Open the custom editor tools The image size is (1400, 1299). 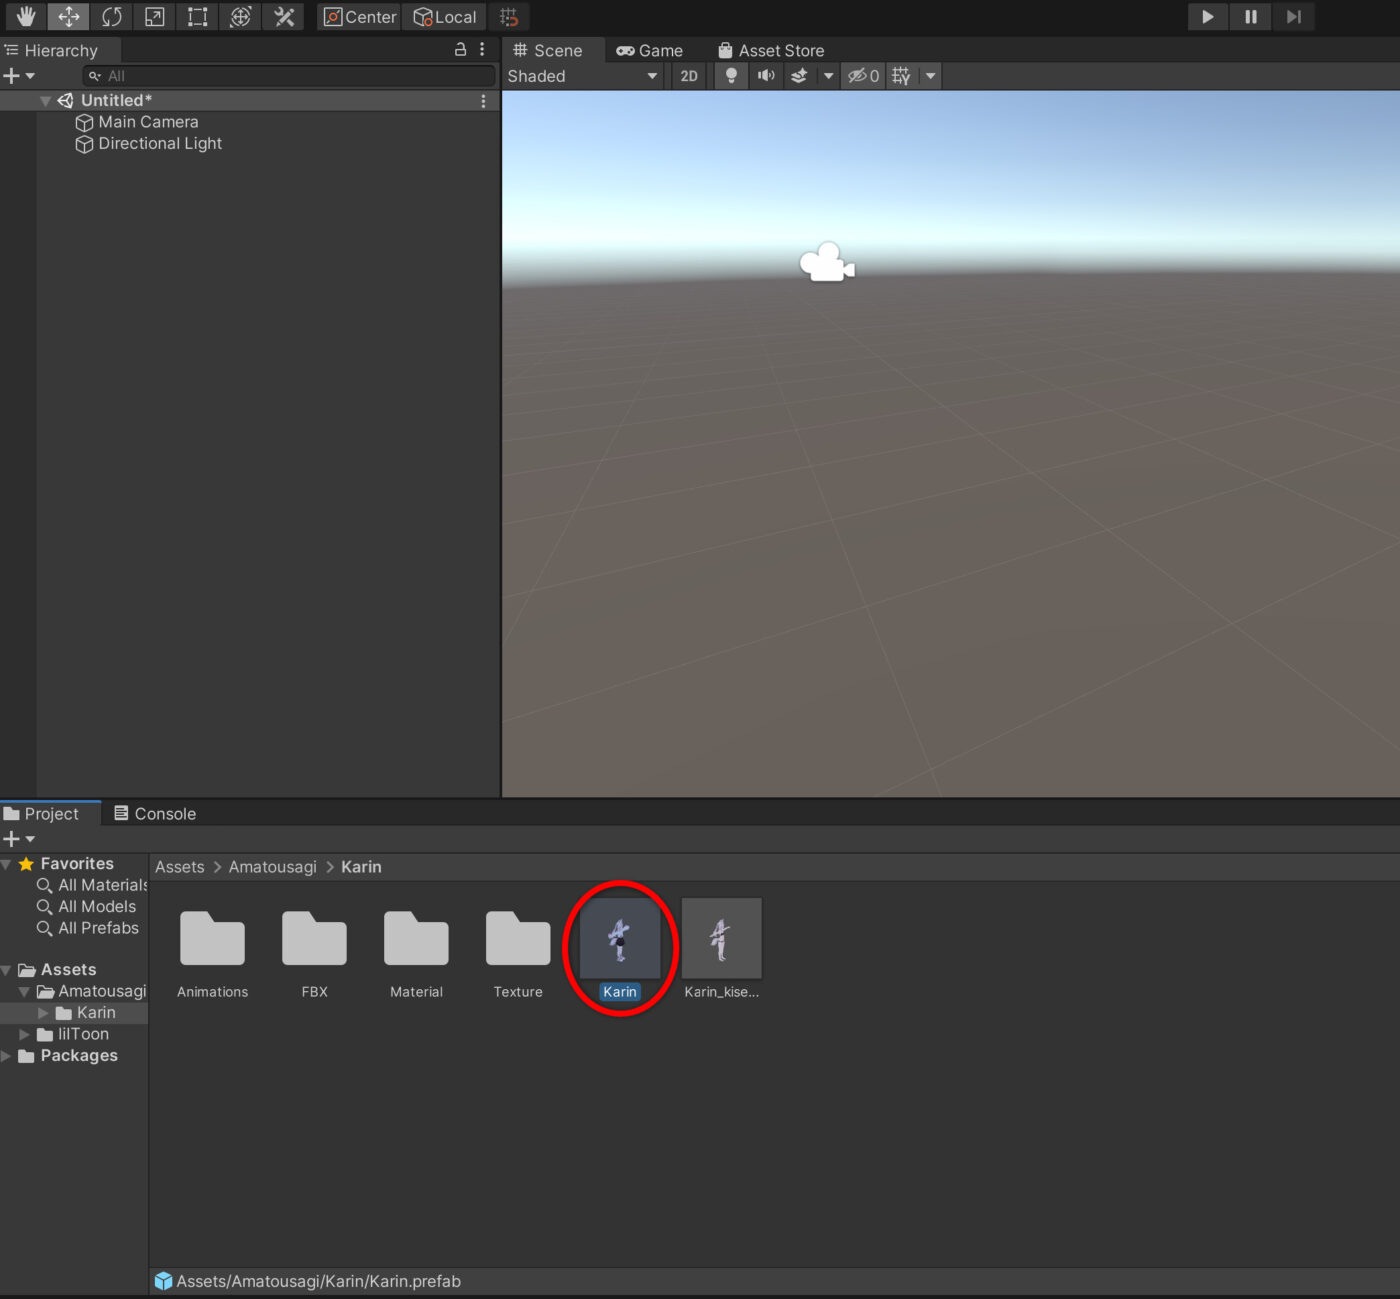point(284,17)
